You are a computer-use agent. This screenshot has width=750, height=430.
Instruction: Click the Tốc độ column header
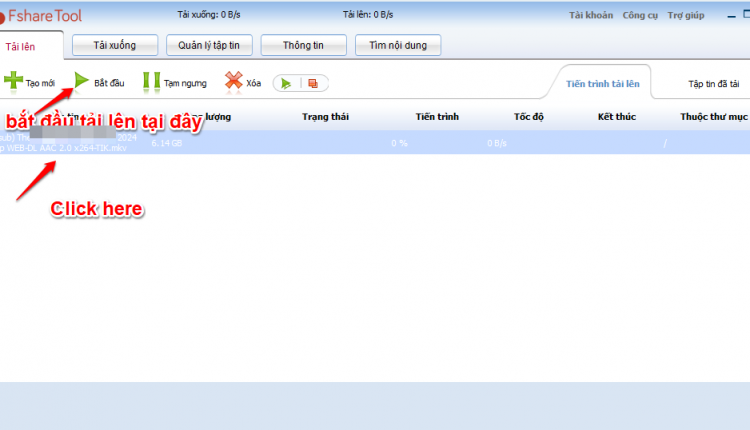point(529,117)
